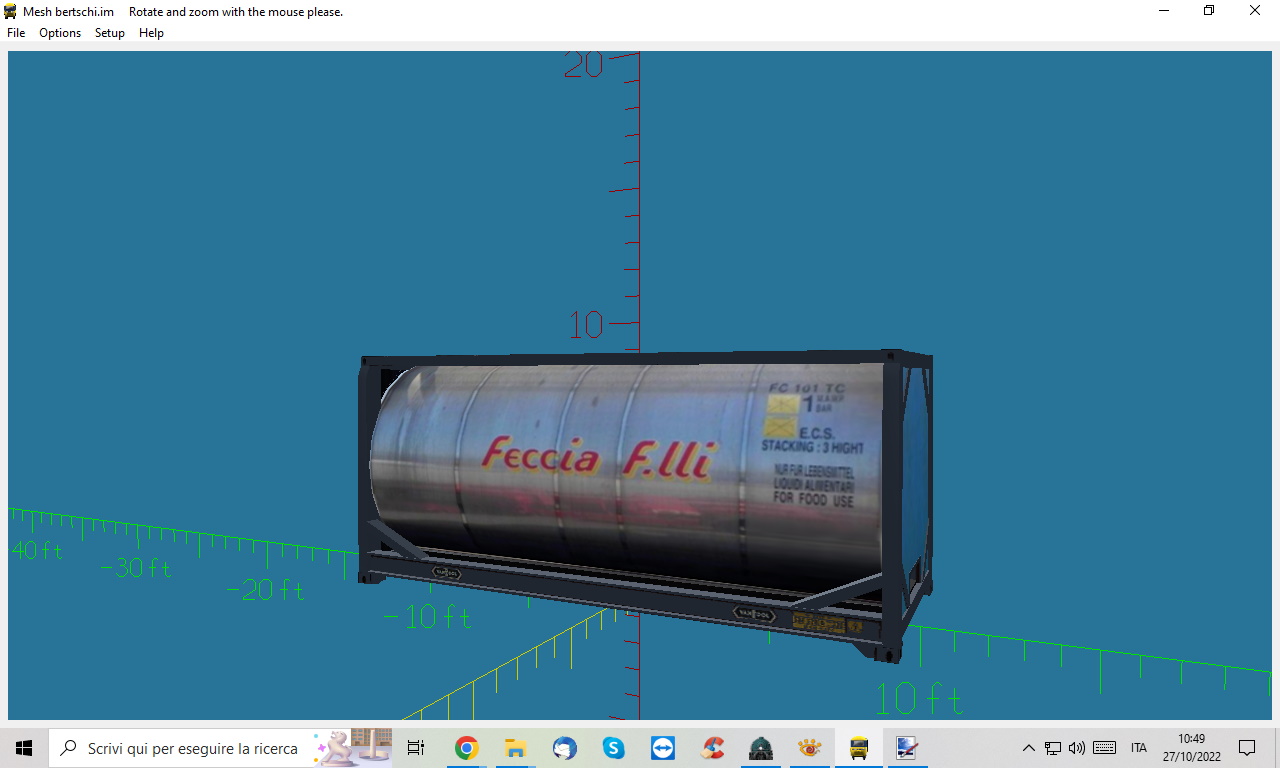Open the Options menu
Screen dimensions: 1280x768
point(60,33)
